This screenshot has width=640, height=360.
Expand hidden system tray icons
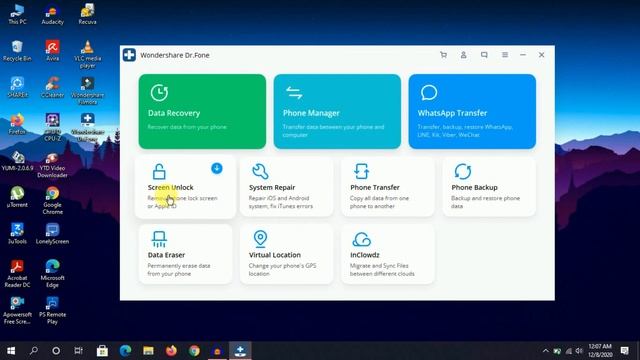tap(545, 351)
